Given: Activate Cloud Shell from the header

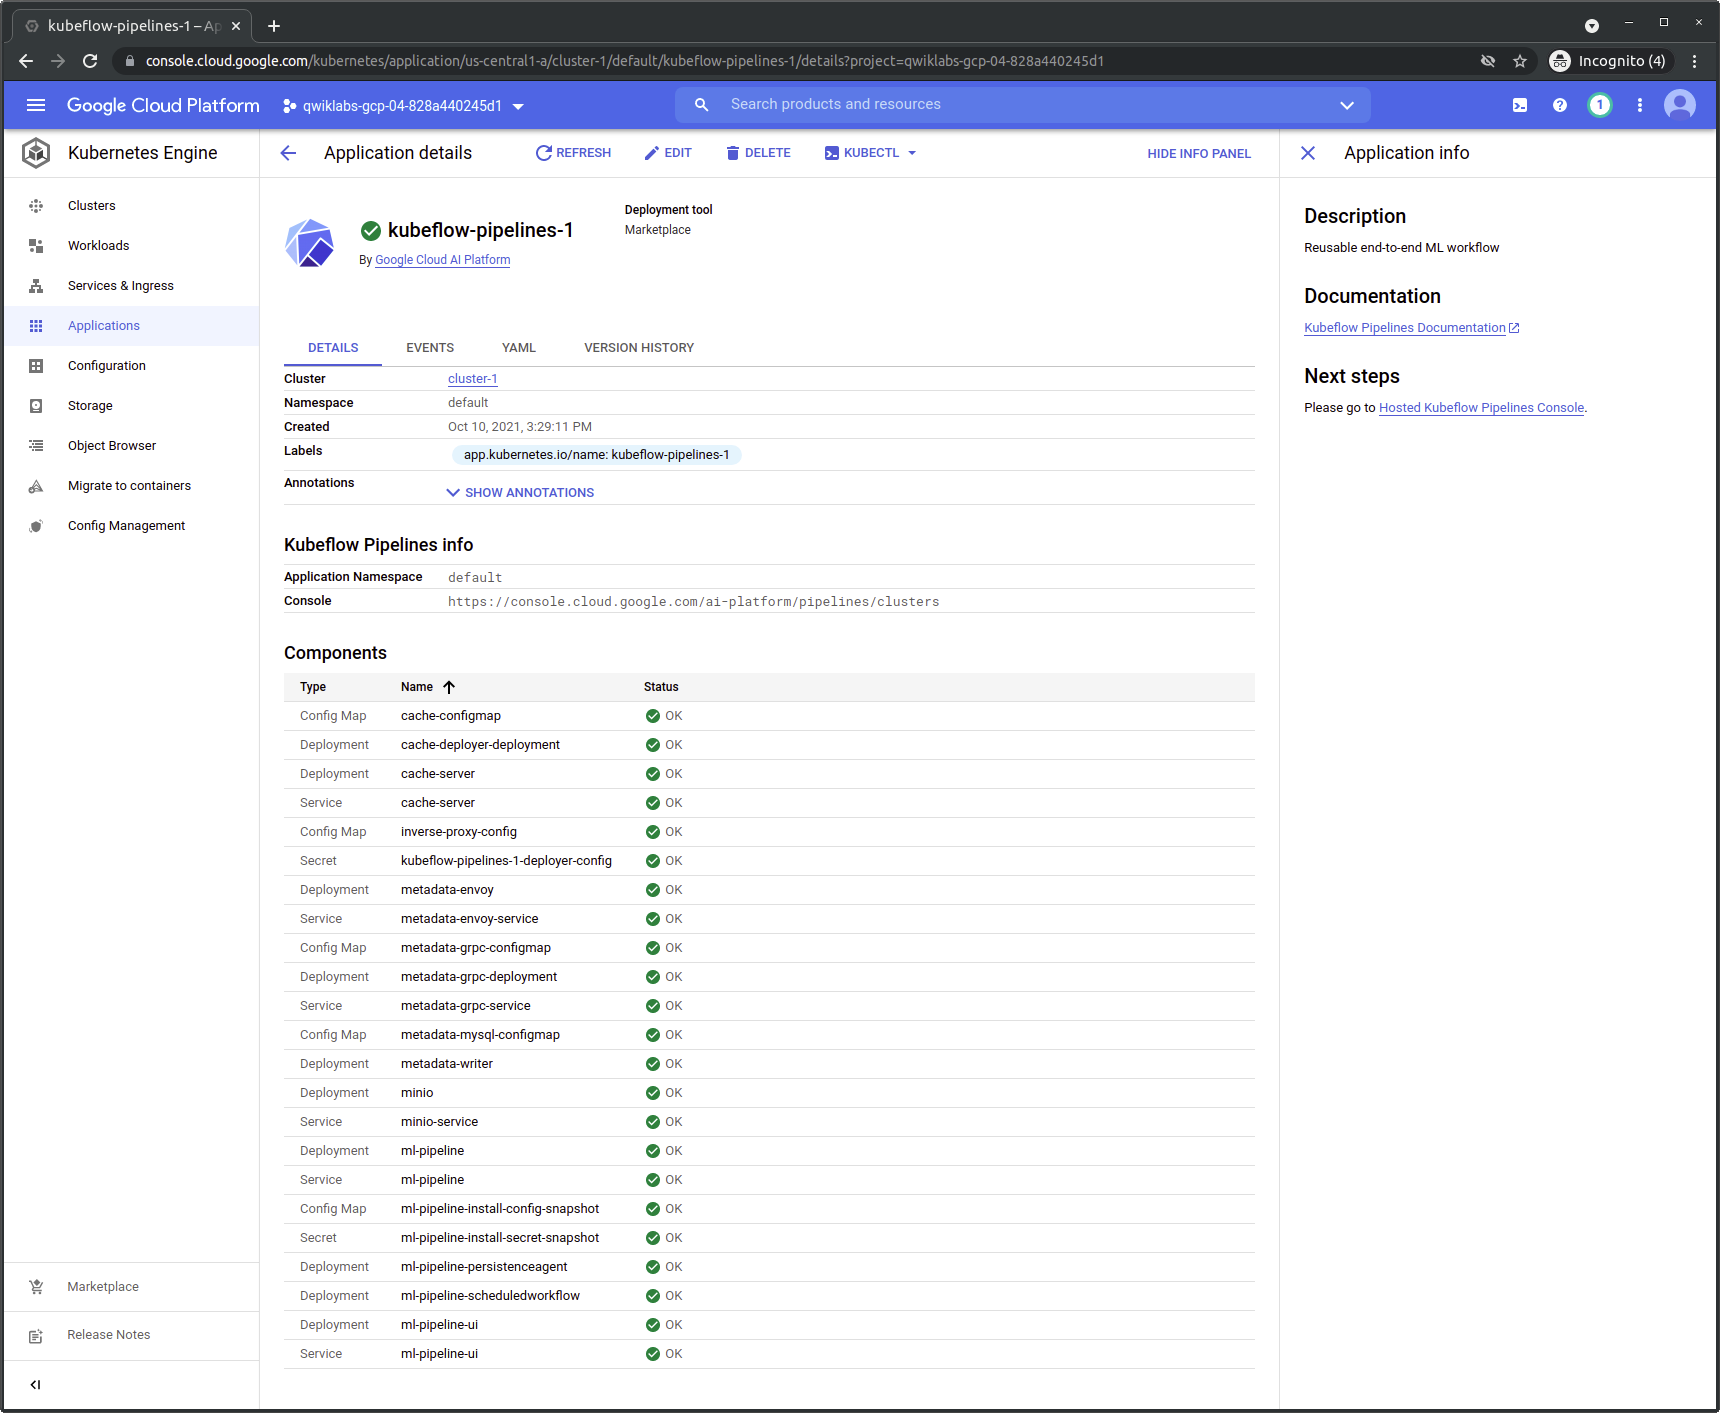Looking at the screenshot, I should pos(1520,105).
